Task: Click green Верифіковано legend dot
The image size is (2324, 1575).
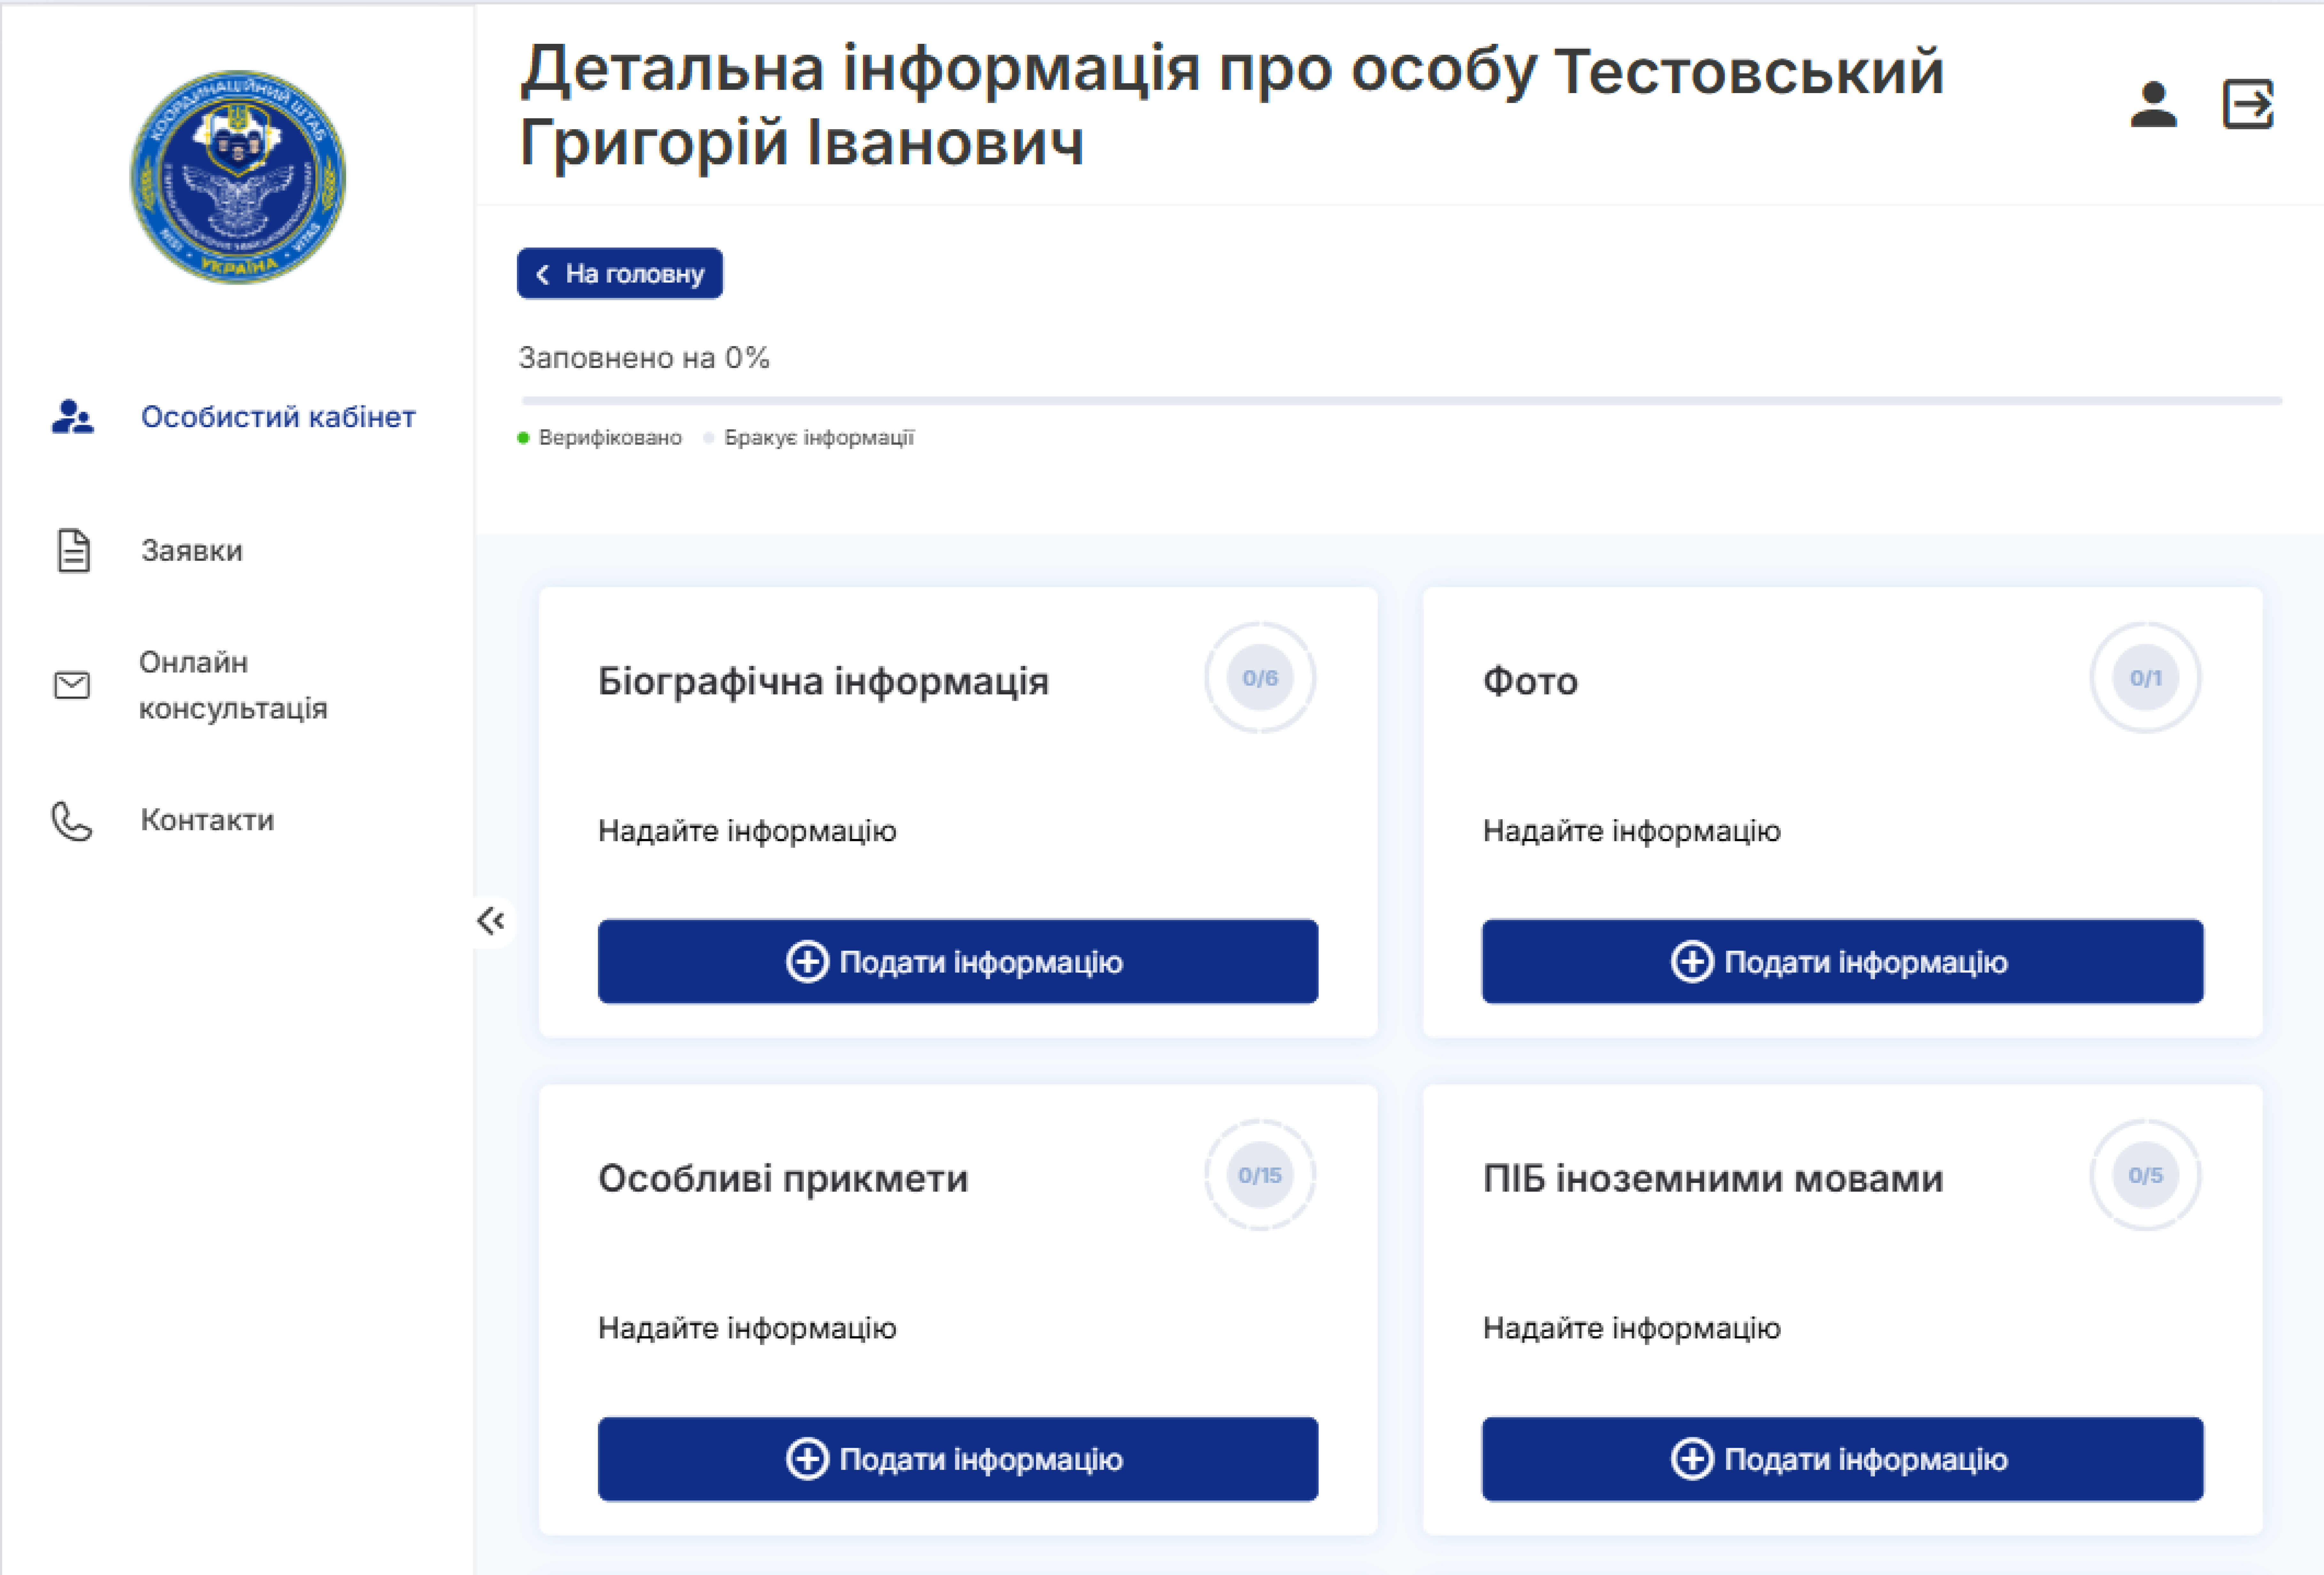Action: click(x=523, y=438)
